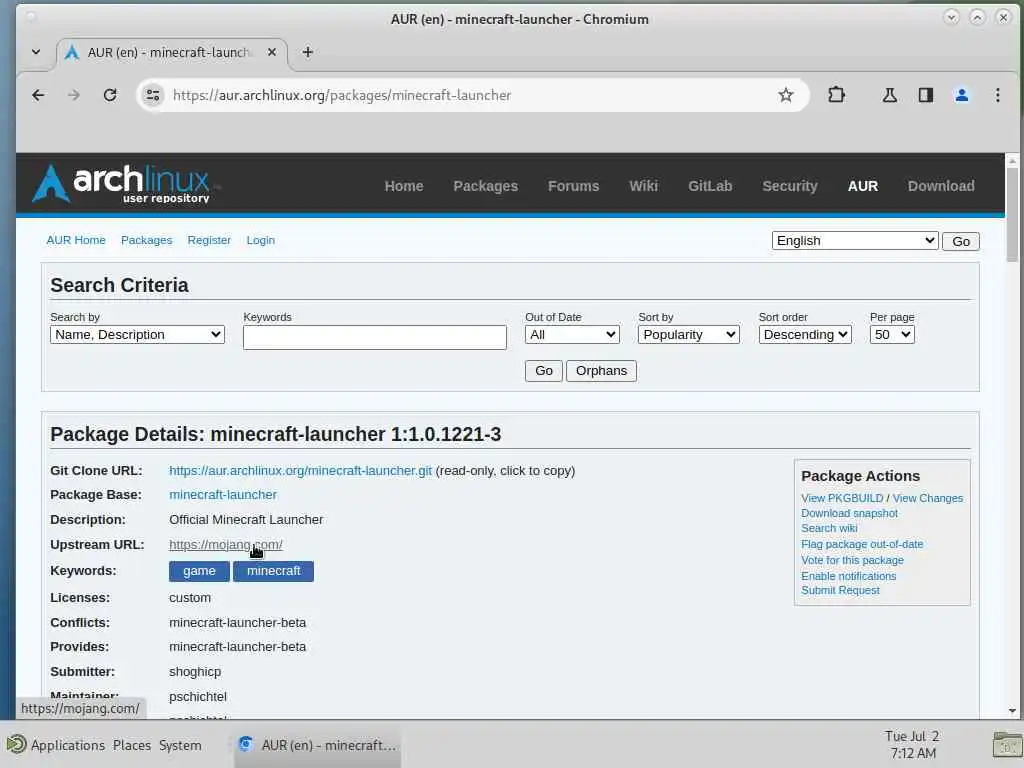Viewport: 1024px width, 768px height.
Task: Open Forums in Arch navigation bar
Action: (x=573, y=186)
